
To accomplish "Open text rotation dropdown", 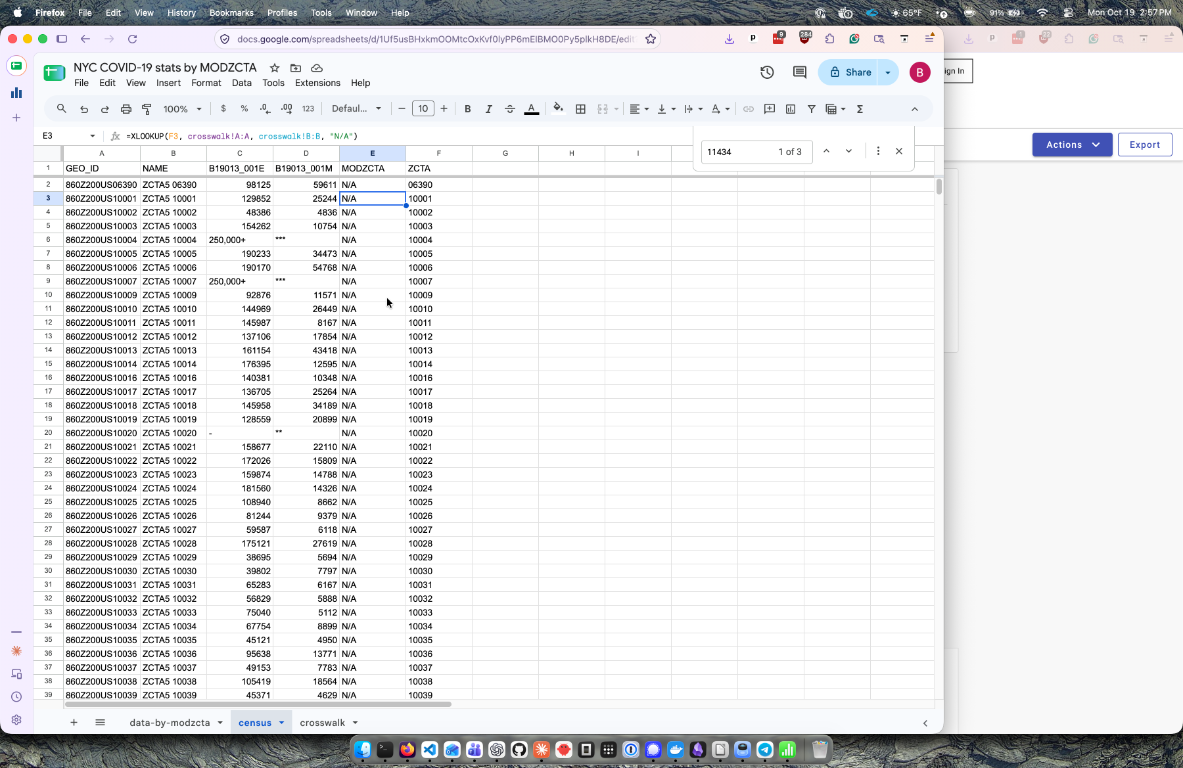I will (x=721, y=109).
